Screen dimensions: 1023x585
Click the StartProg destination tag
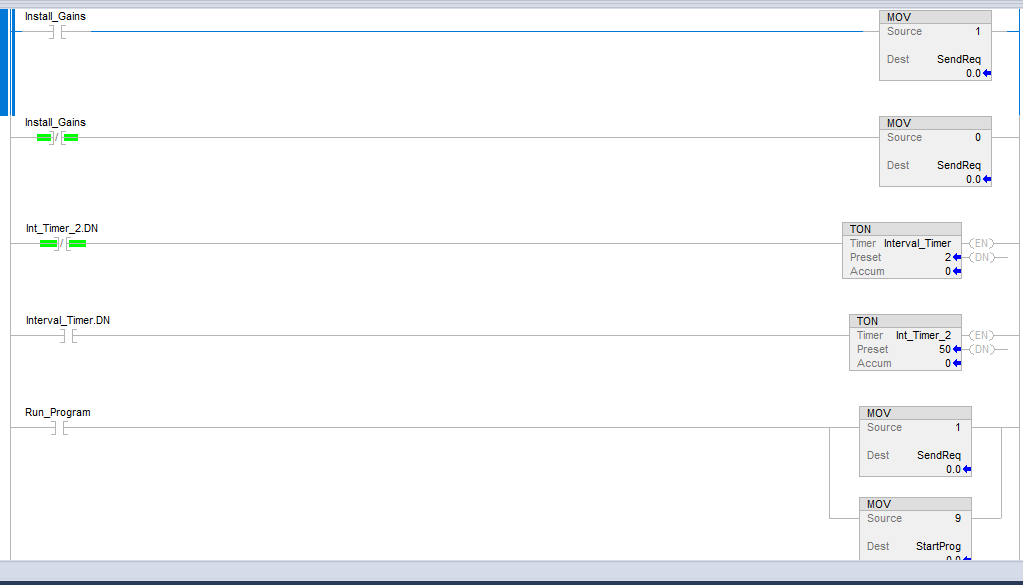pyautogui.click(x=938, y=546)
